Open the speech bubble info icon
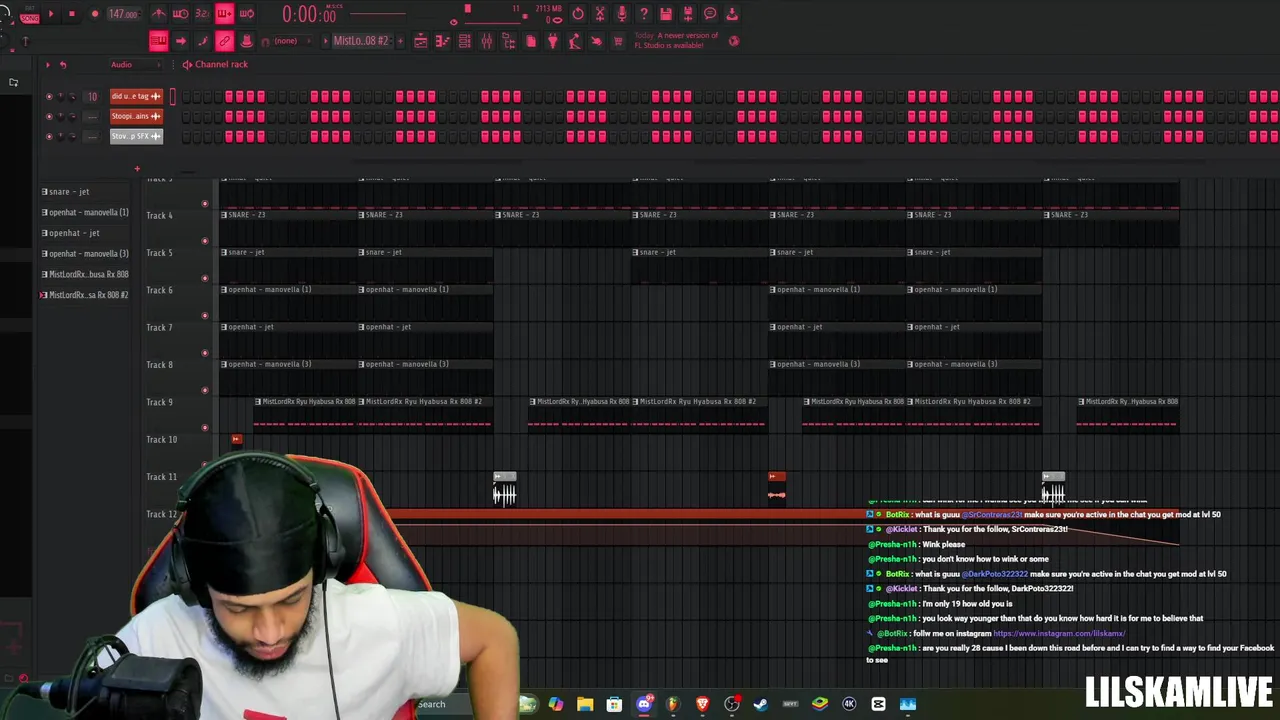The height and width of the screenshot is (720, 1280). click(x=710, y=14)
